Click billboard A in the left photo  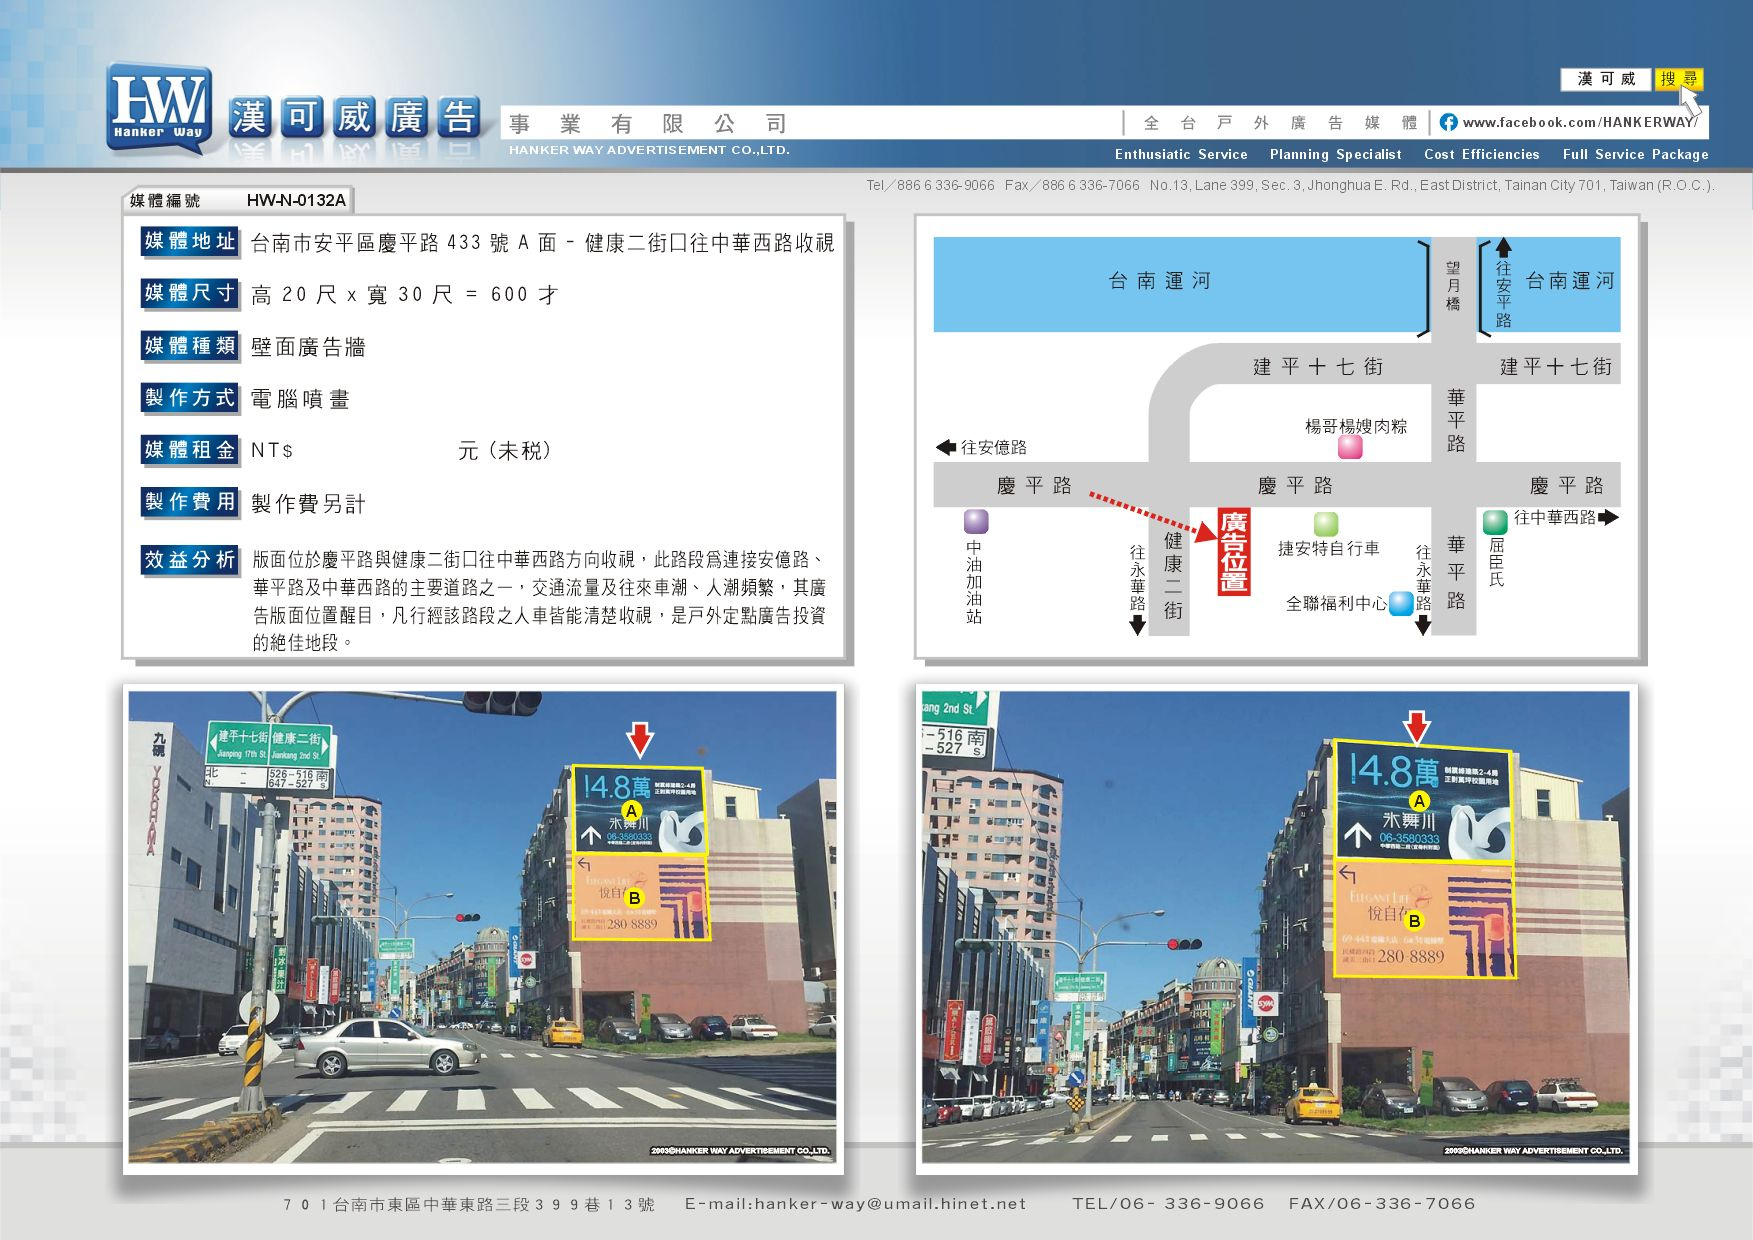pyautogui.click(x=639, y=810)
